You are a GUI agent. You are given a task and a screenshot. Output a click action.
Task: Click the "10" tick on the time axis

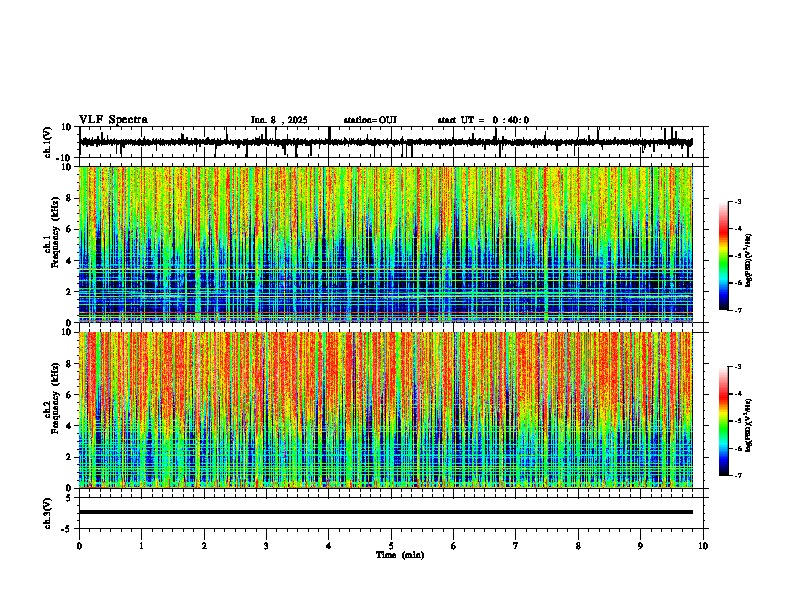coord(703,546)
